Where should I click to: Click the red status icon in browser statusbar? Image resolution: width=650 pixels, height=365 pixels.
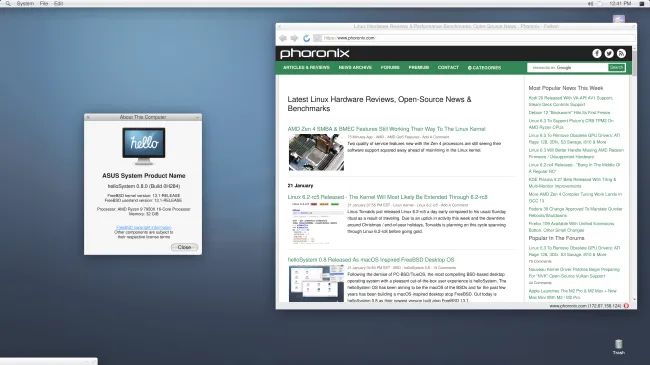coord(626,306)
